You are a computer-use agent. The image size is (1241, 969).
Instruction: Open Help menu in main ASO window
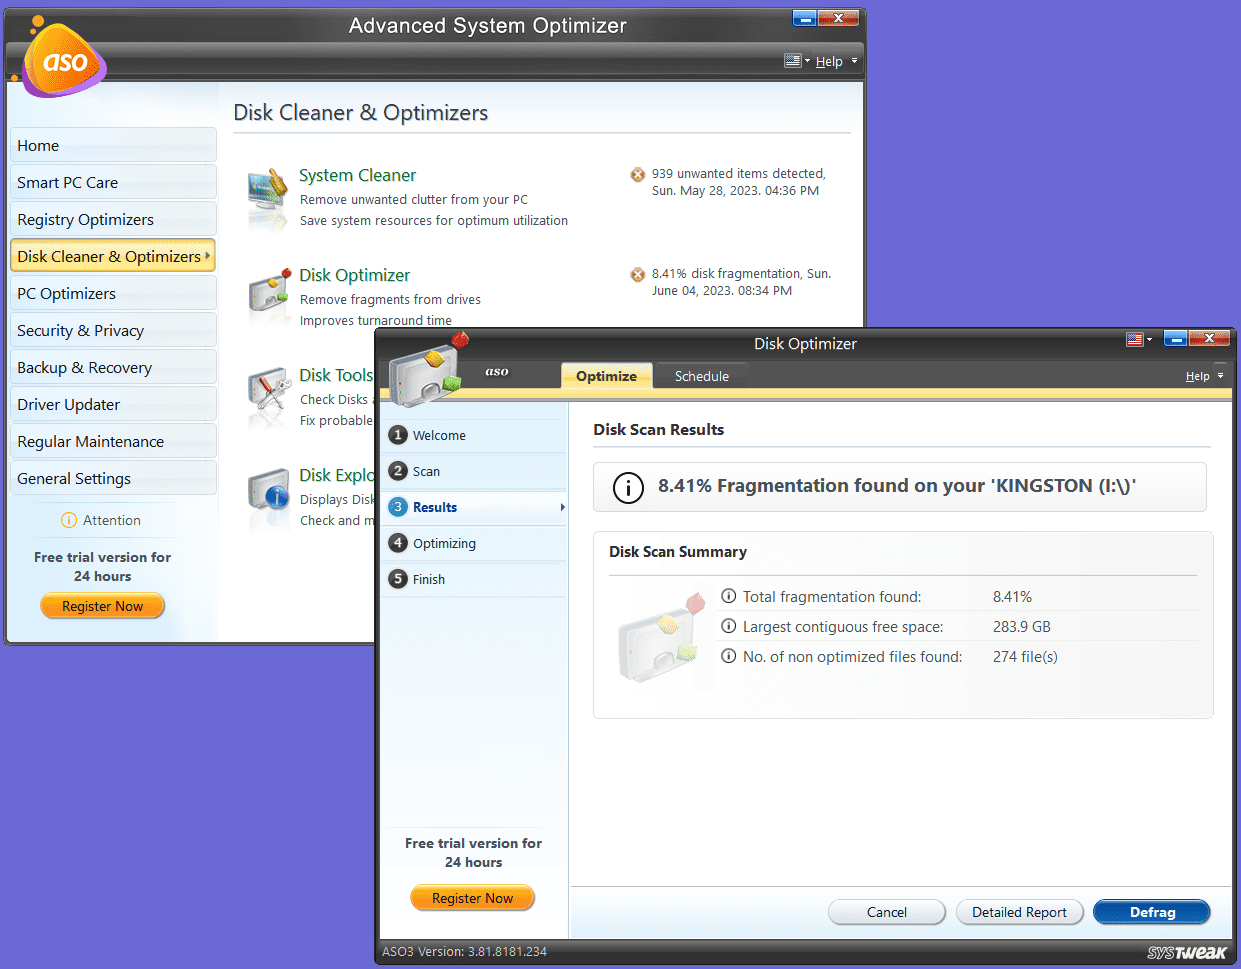pos(836,61)
